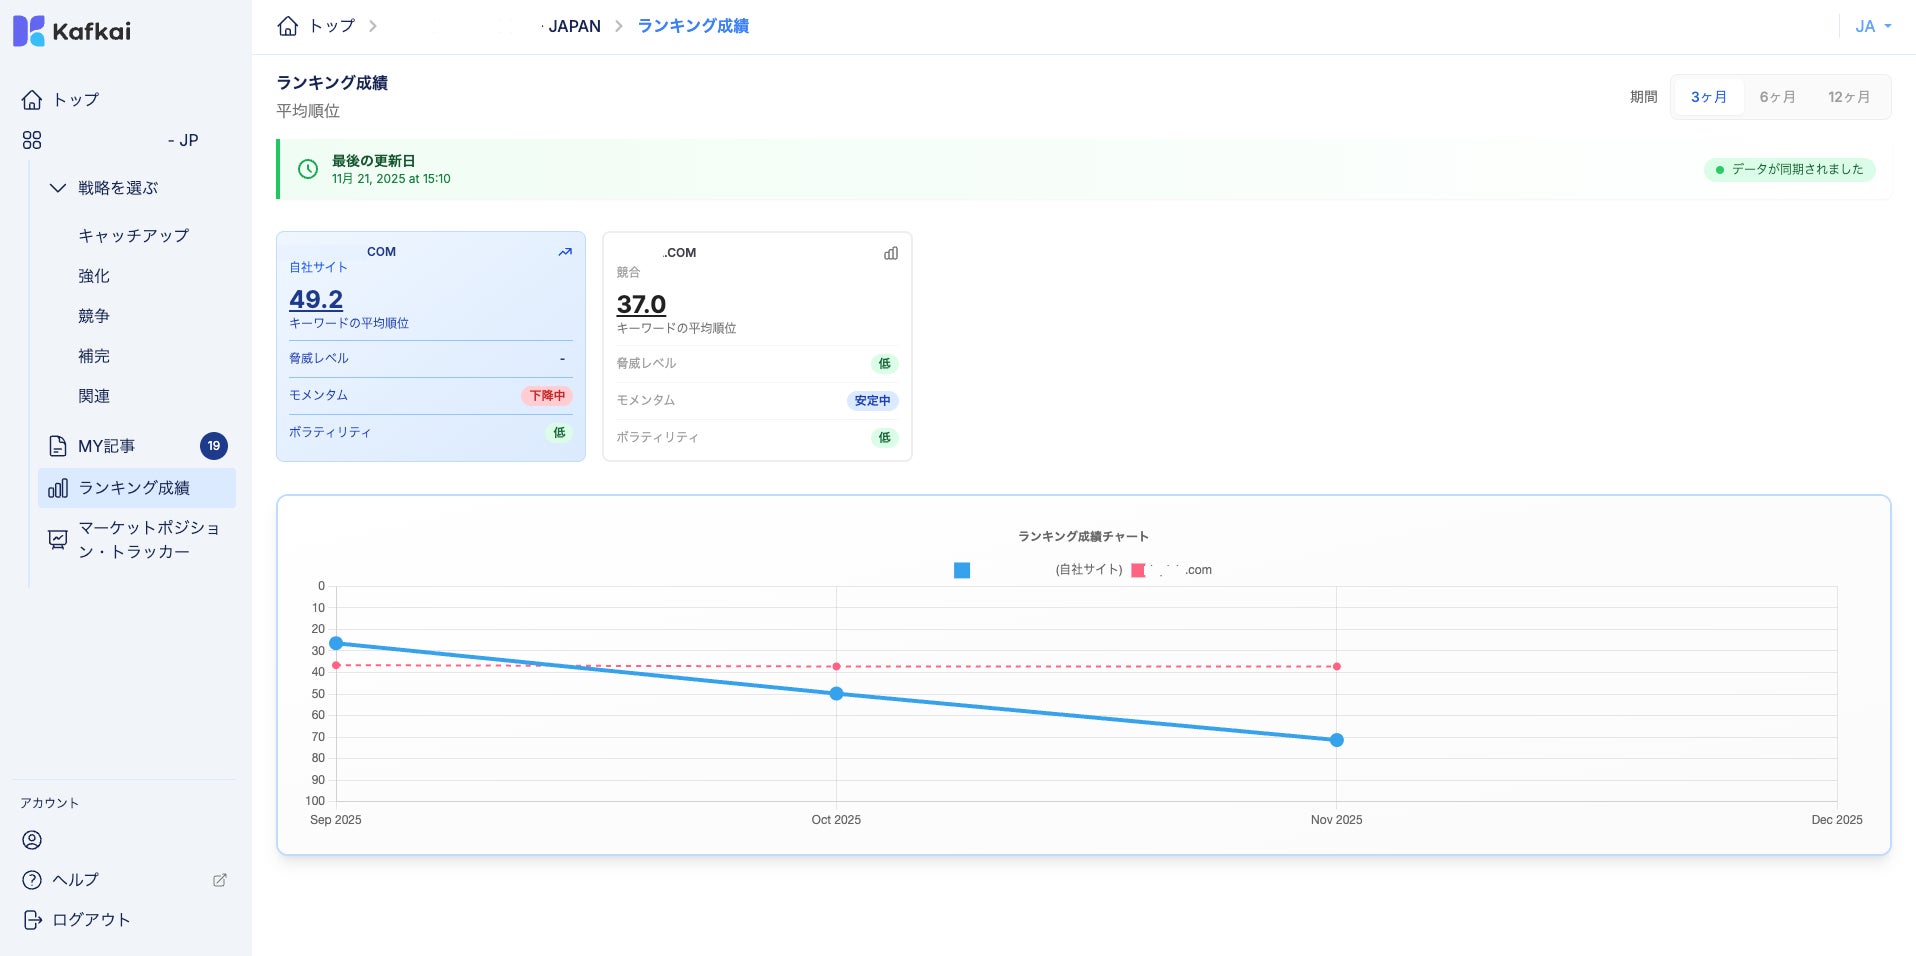Click the logout icon

click(32, 920)
